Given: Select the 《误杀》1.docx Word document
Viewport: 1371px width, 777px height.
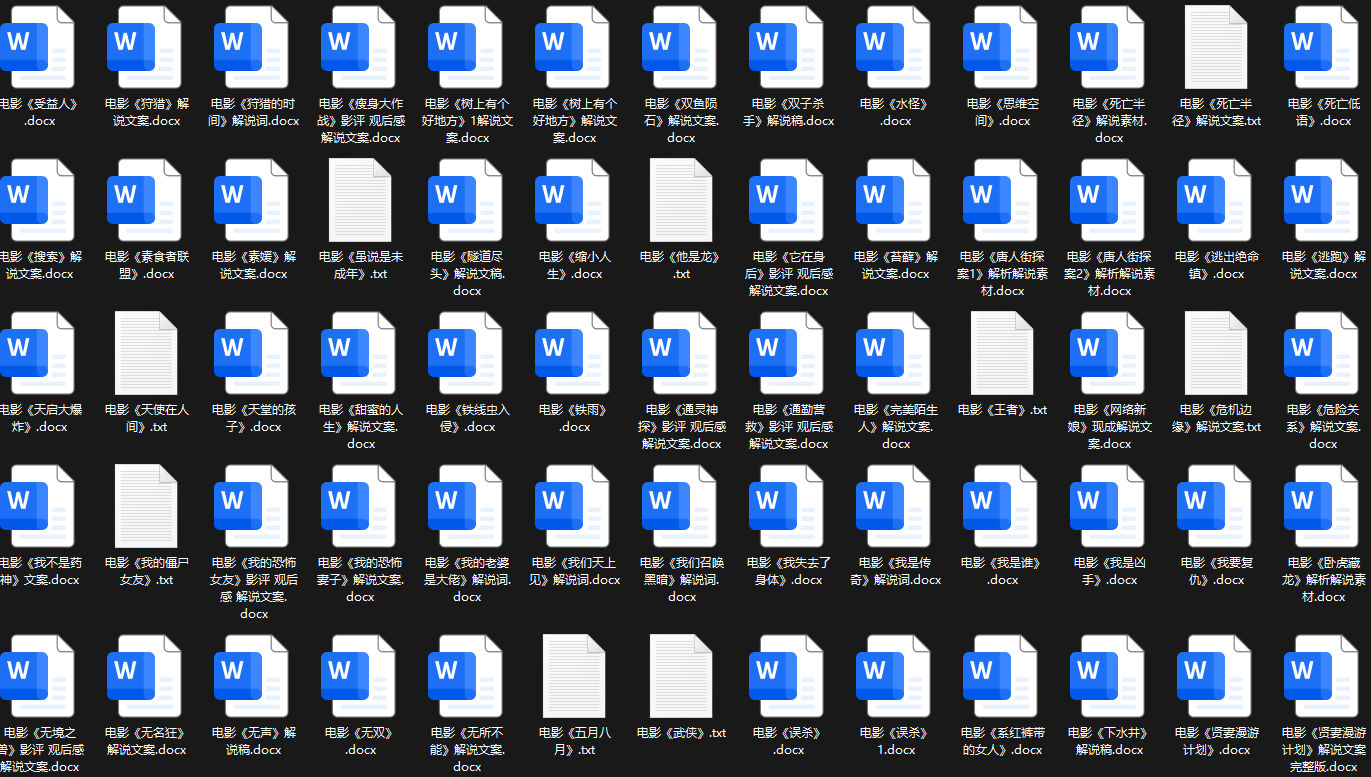Looking at the screenshot, I should pyautogui.click(x=894, y=674).
